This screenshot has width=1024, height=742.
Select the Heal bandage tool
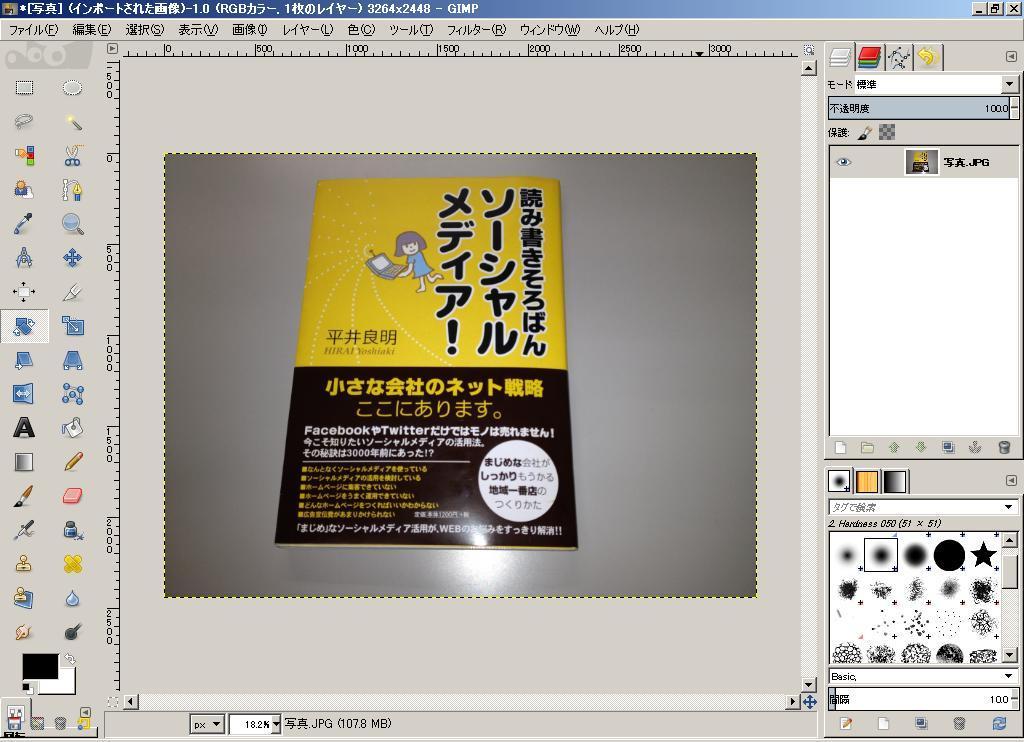(x=72, y=564)
